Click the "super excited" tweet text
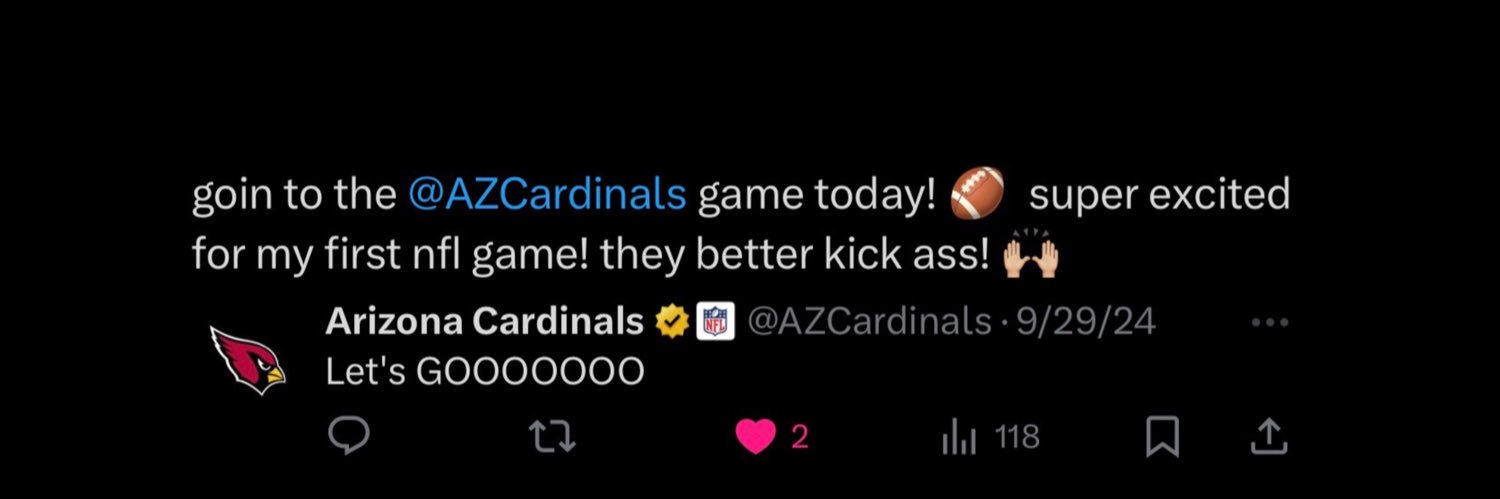 (1158, 195)
